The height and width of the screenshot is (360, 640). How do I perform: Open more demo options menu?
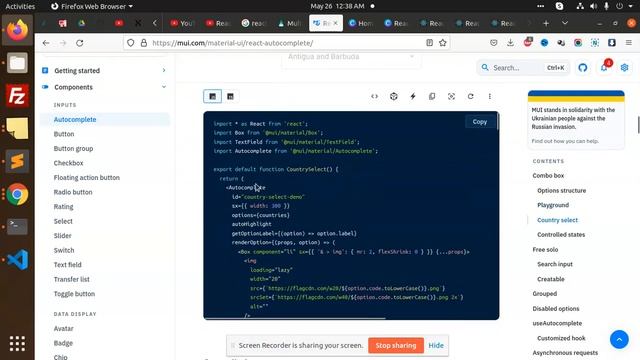(490, 96)
